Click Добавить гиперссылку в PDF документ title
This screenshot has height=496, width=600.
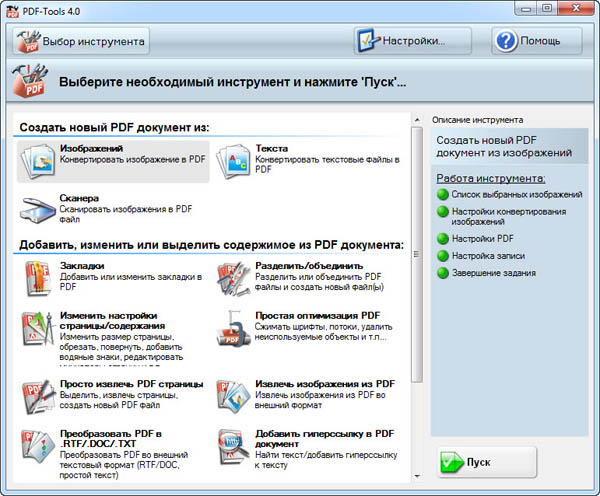[x=324, y=439]
